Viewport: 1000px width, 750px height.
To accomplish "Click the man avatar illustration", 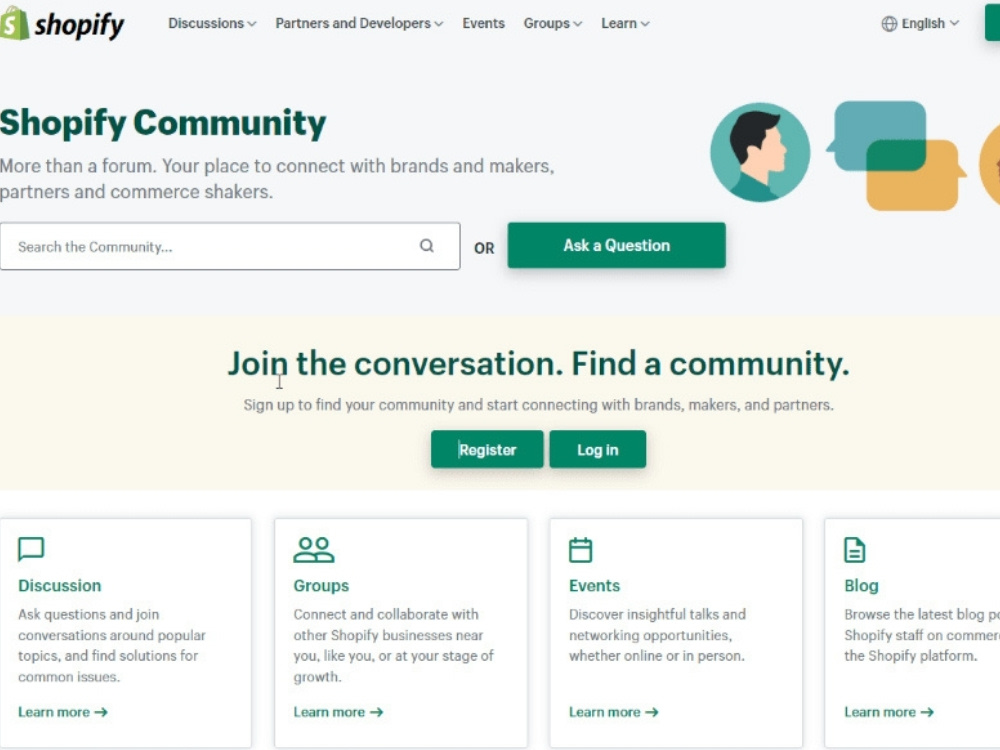I will pos(760,152).
